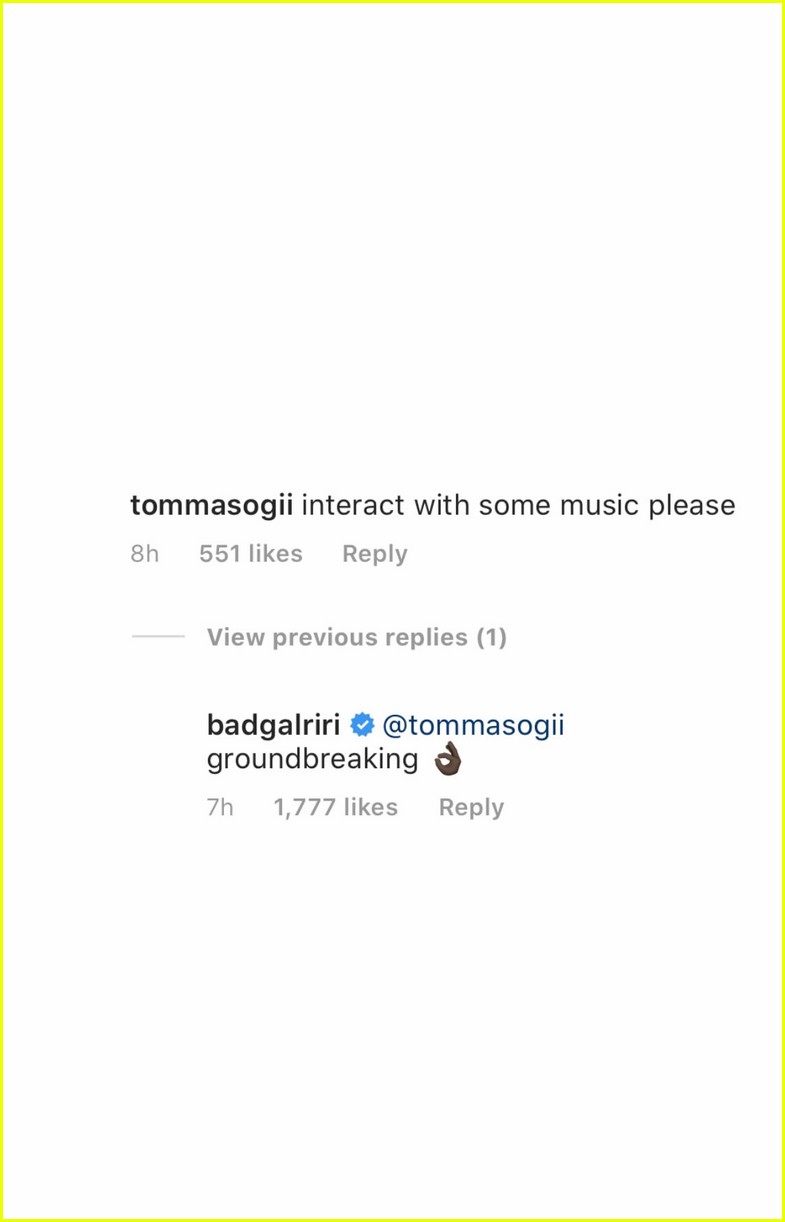Click the 7h timestamp on badgalriri's reply
The width and height of the screenshot is (785, 1222).
[220, 807]
